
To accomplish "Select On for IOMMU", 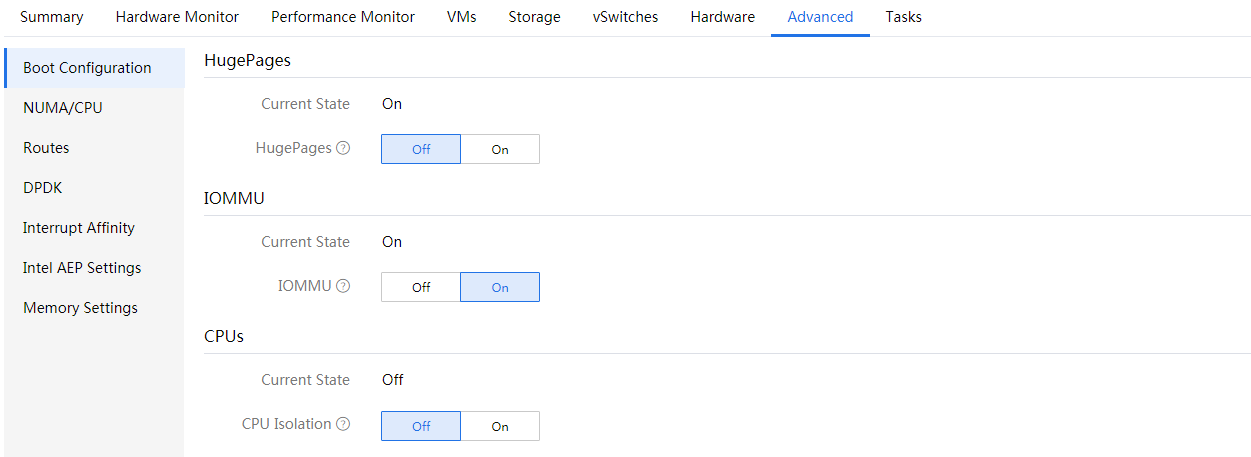I will click(x=500, y=287).
